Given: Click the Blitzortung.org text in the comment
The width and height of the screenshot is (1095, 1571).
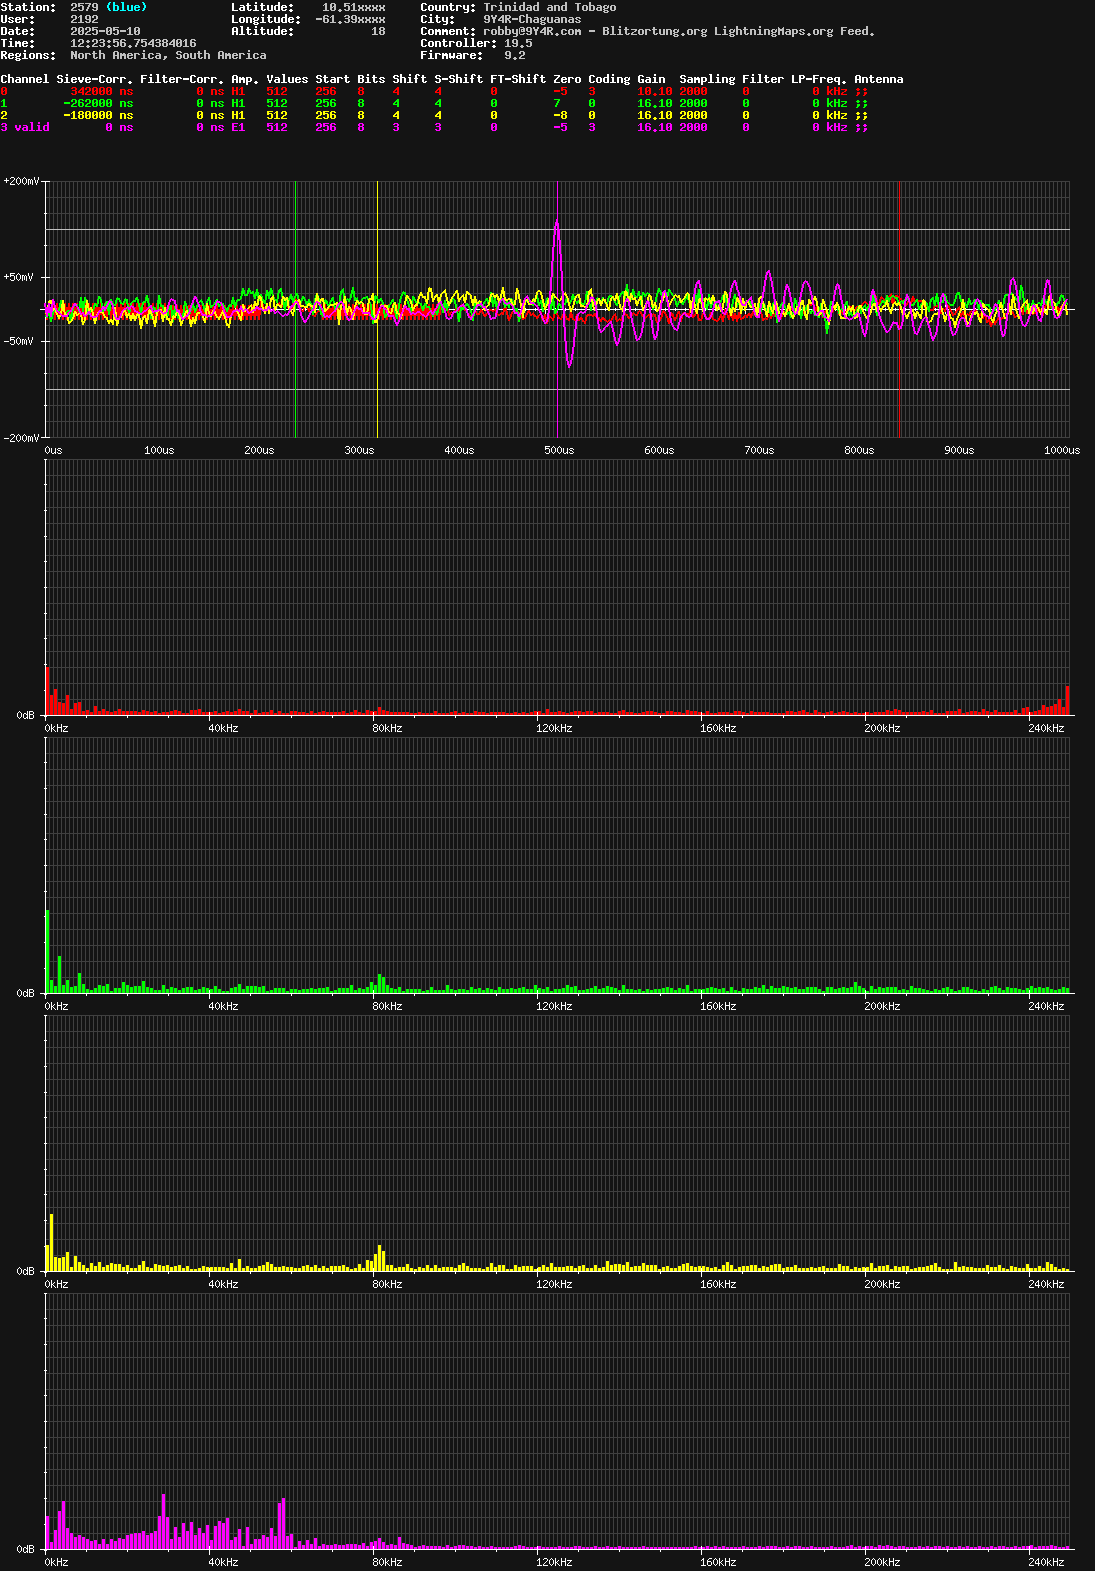Looking at the screenshot, I should (654, 31).
